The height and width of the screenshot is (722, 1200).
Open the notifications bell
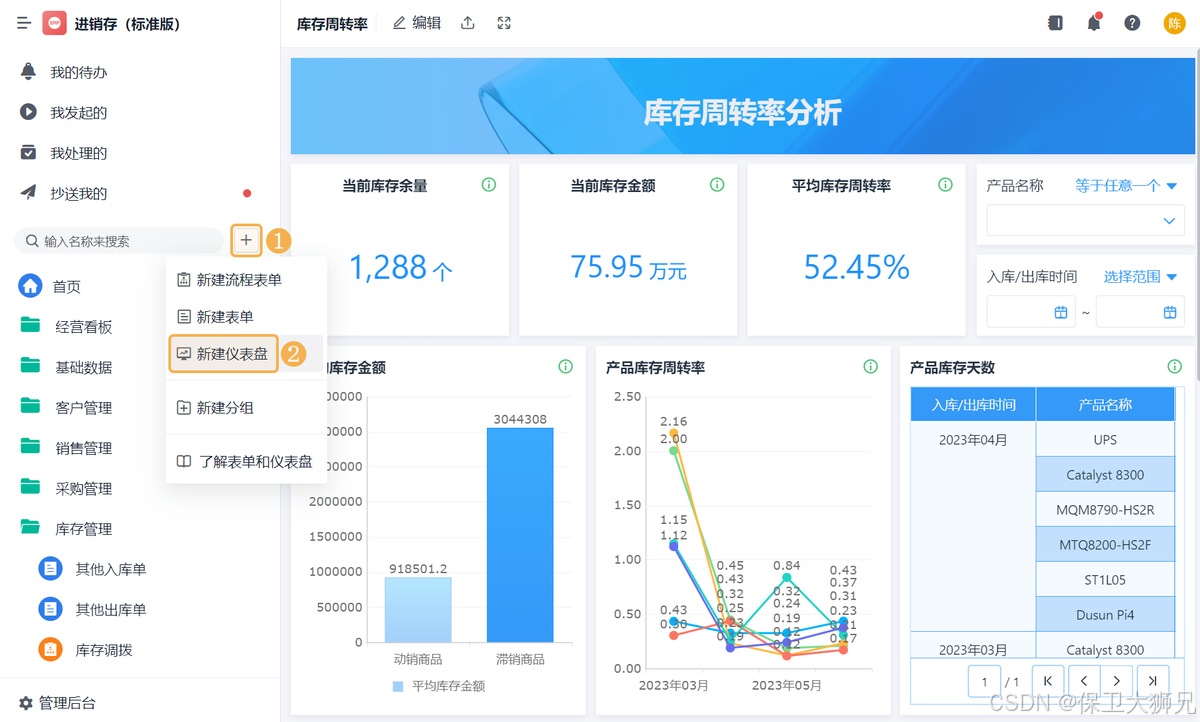[x=1094, y=23]
